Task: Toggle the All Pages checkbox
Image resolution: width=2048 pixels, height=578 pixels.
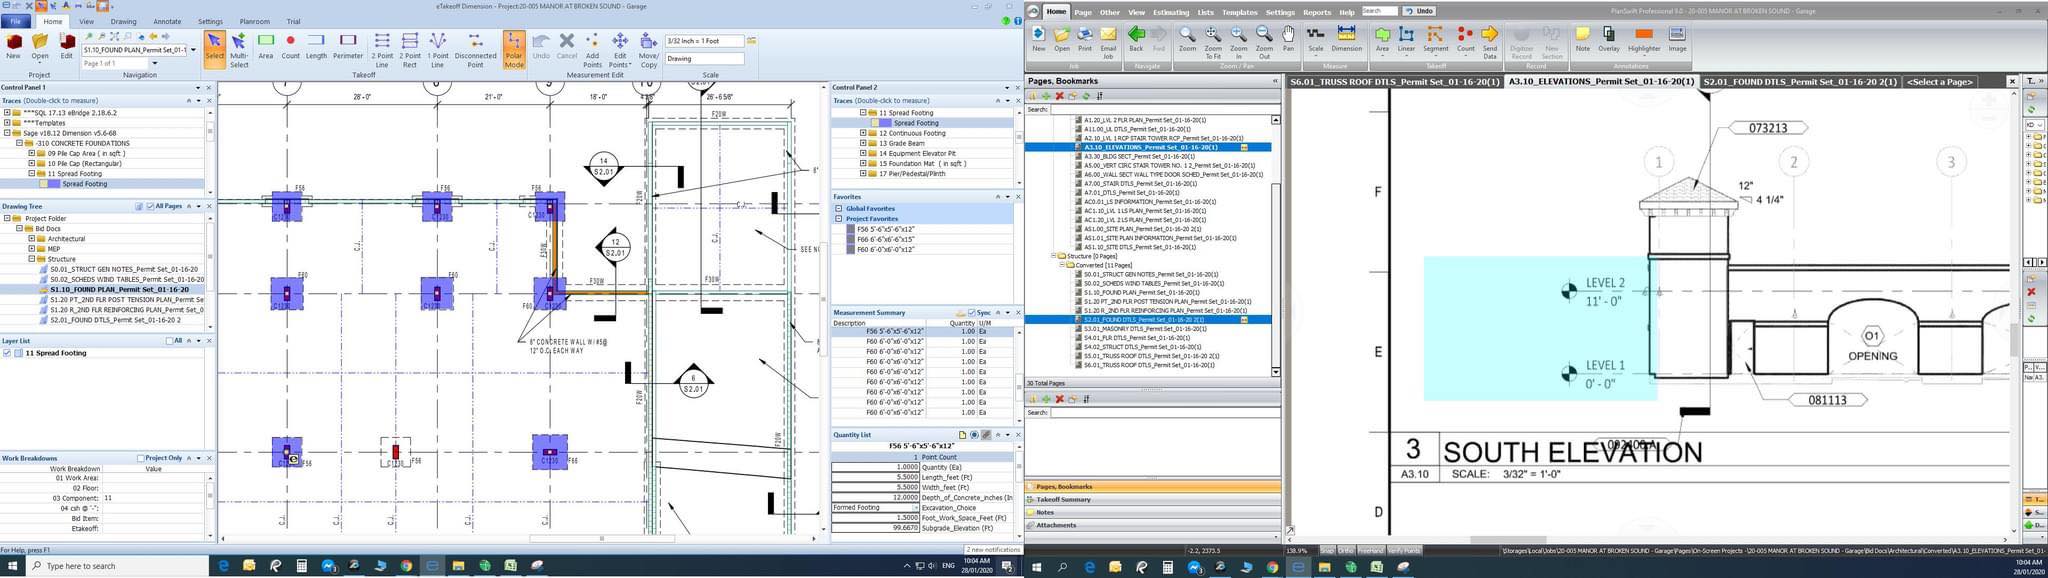Action: coord(151,207)
